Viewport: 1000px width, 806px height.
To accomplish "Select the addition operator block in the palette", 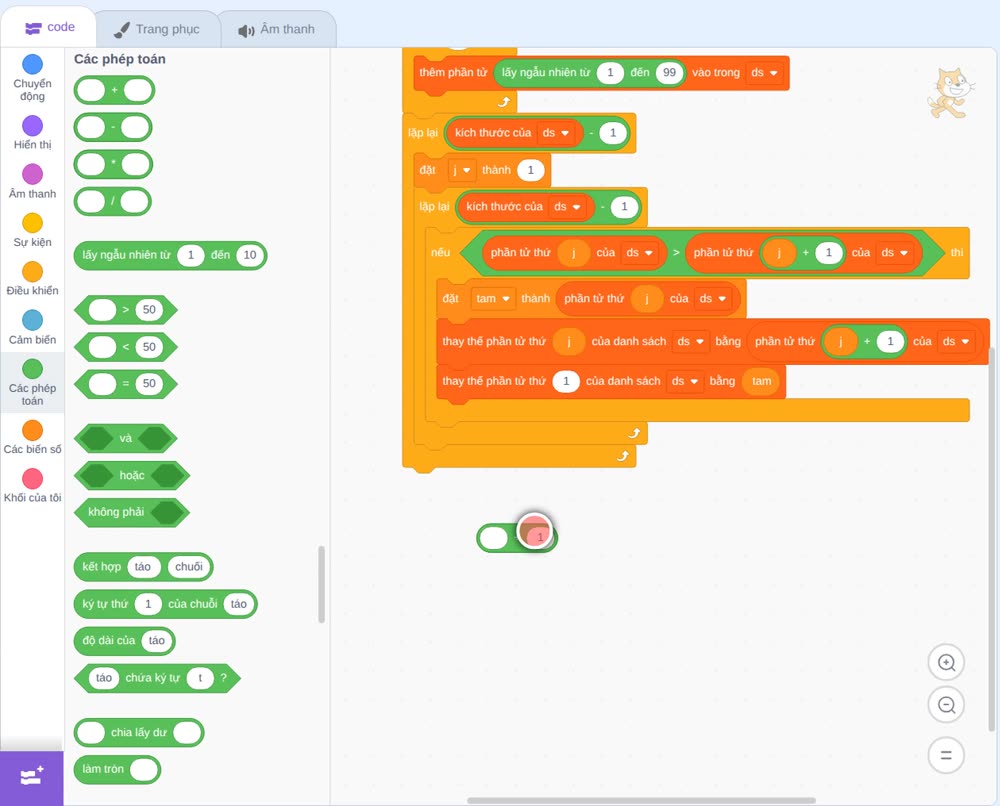I will (x=114, y=91).
